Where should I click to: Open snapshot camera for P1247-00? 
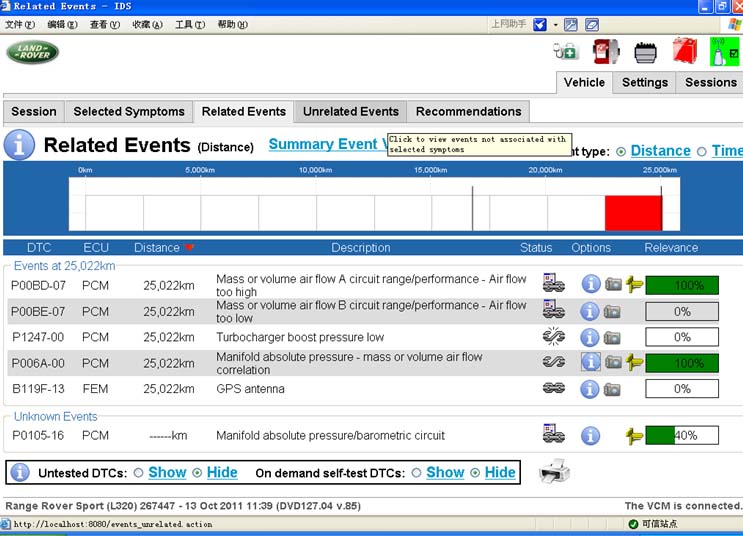612,338
